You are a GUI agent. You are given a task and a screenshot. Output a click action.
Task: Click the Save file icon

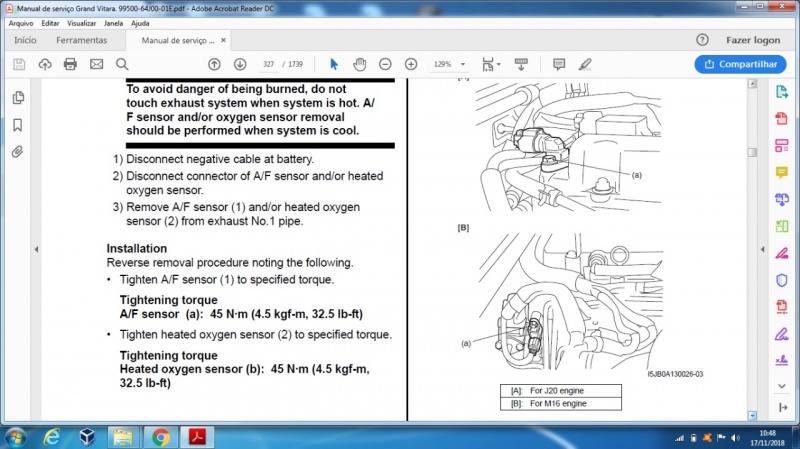19,64
